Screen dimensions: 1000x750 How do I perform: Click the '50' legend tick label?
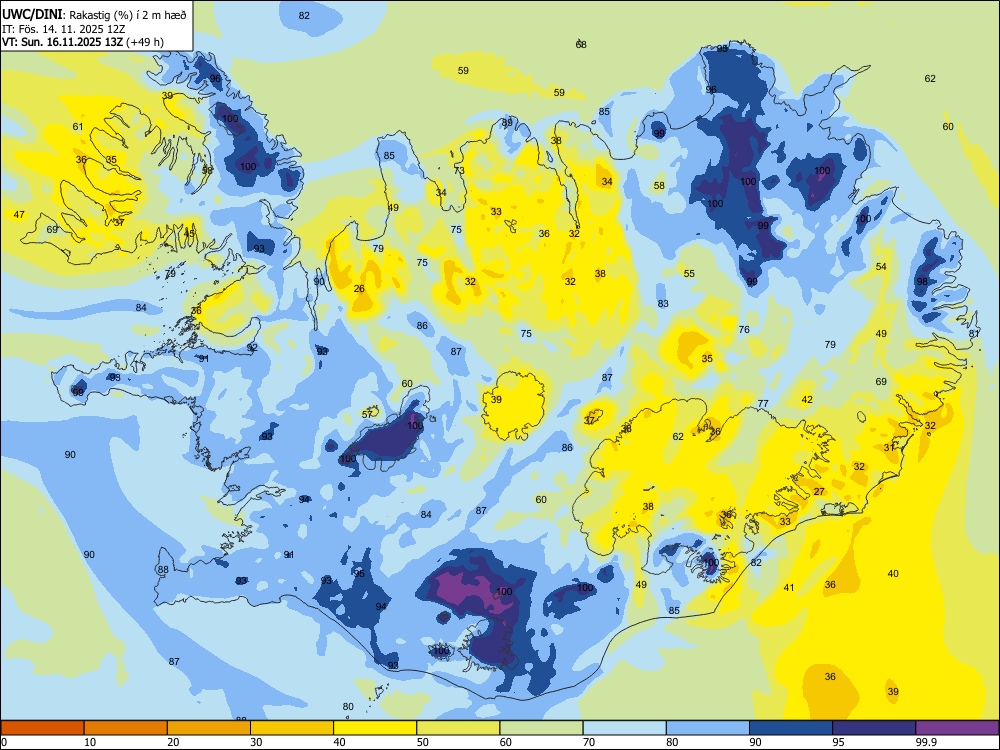[423, 742]
